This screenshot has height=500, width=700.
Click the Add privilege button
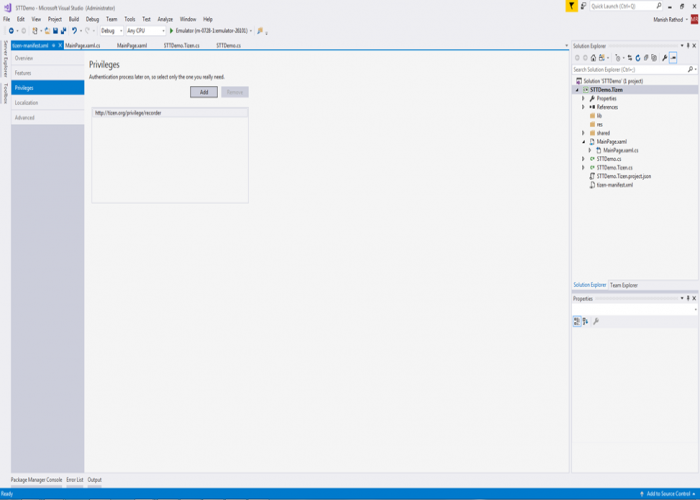coord(203,92)
